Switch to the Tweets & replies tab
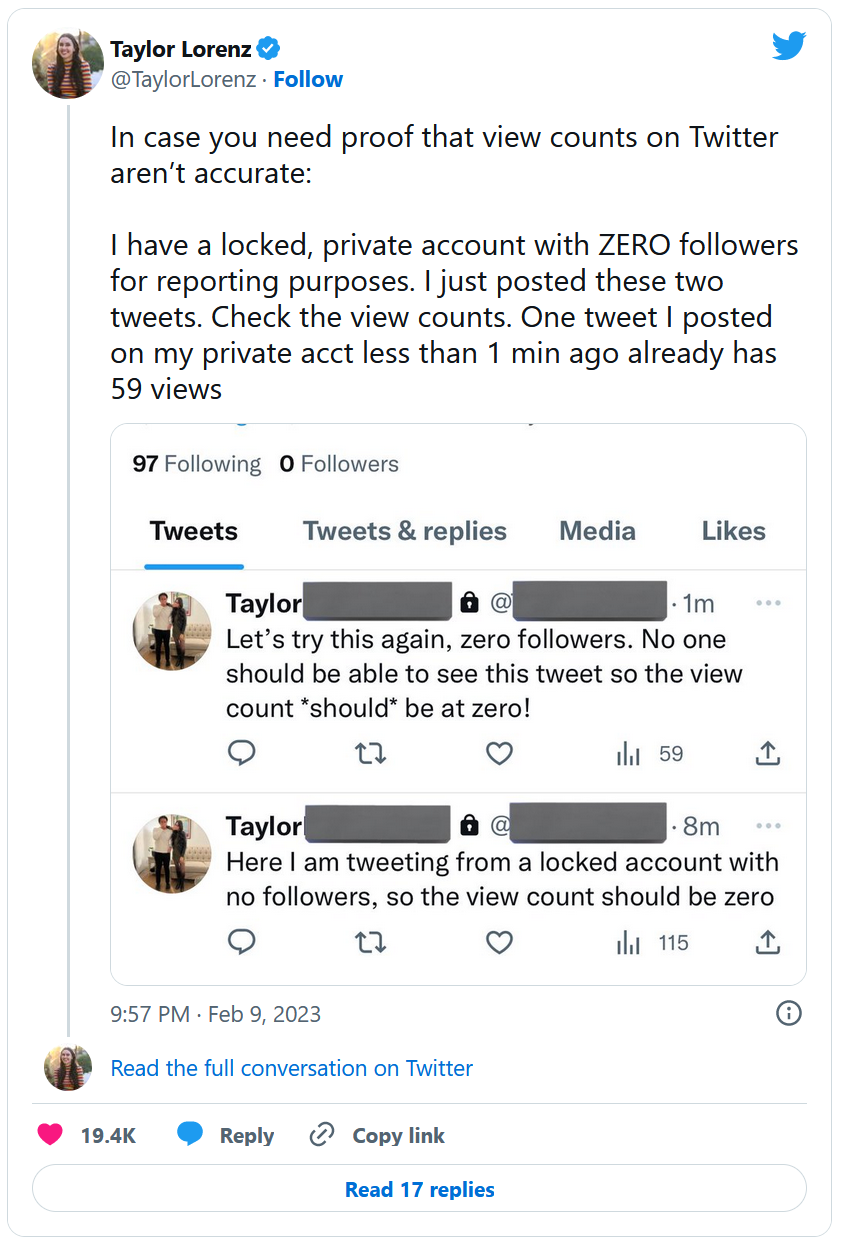Viewport: 841px width, 1247px height. 405,531
